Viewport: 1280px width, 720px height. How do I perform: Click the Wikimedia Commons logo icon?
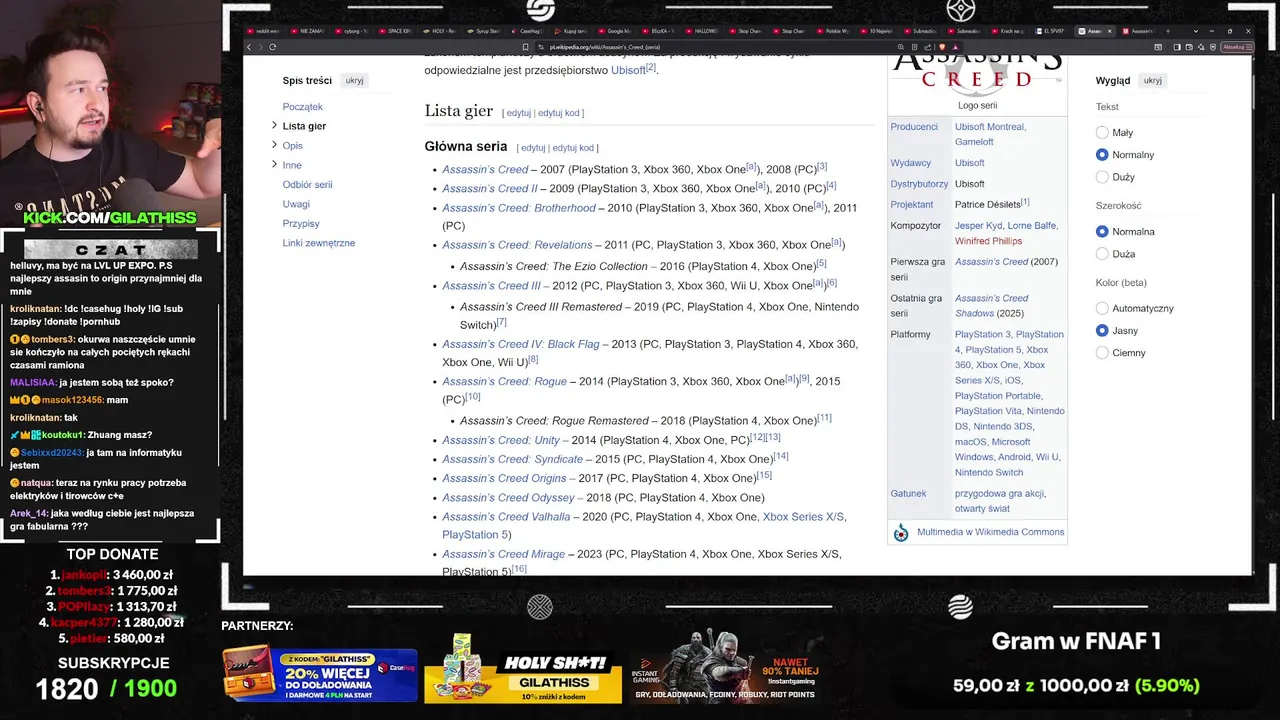[x=901, y=532]
